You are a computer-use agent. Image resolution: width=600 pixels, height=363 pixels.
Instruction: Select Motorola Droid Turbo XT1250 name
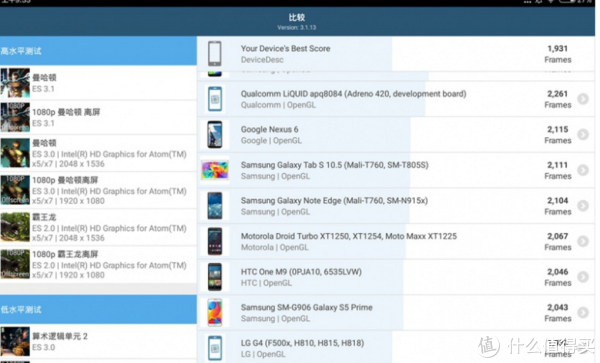pos(349,236)
